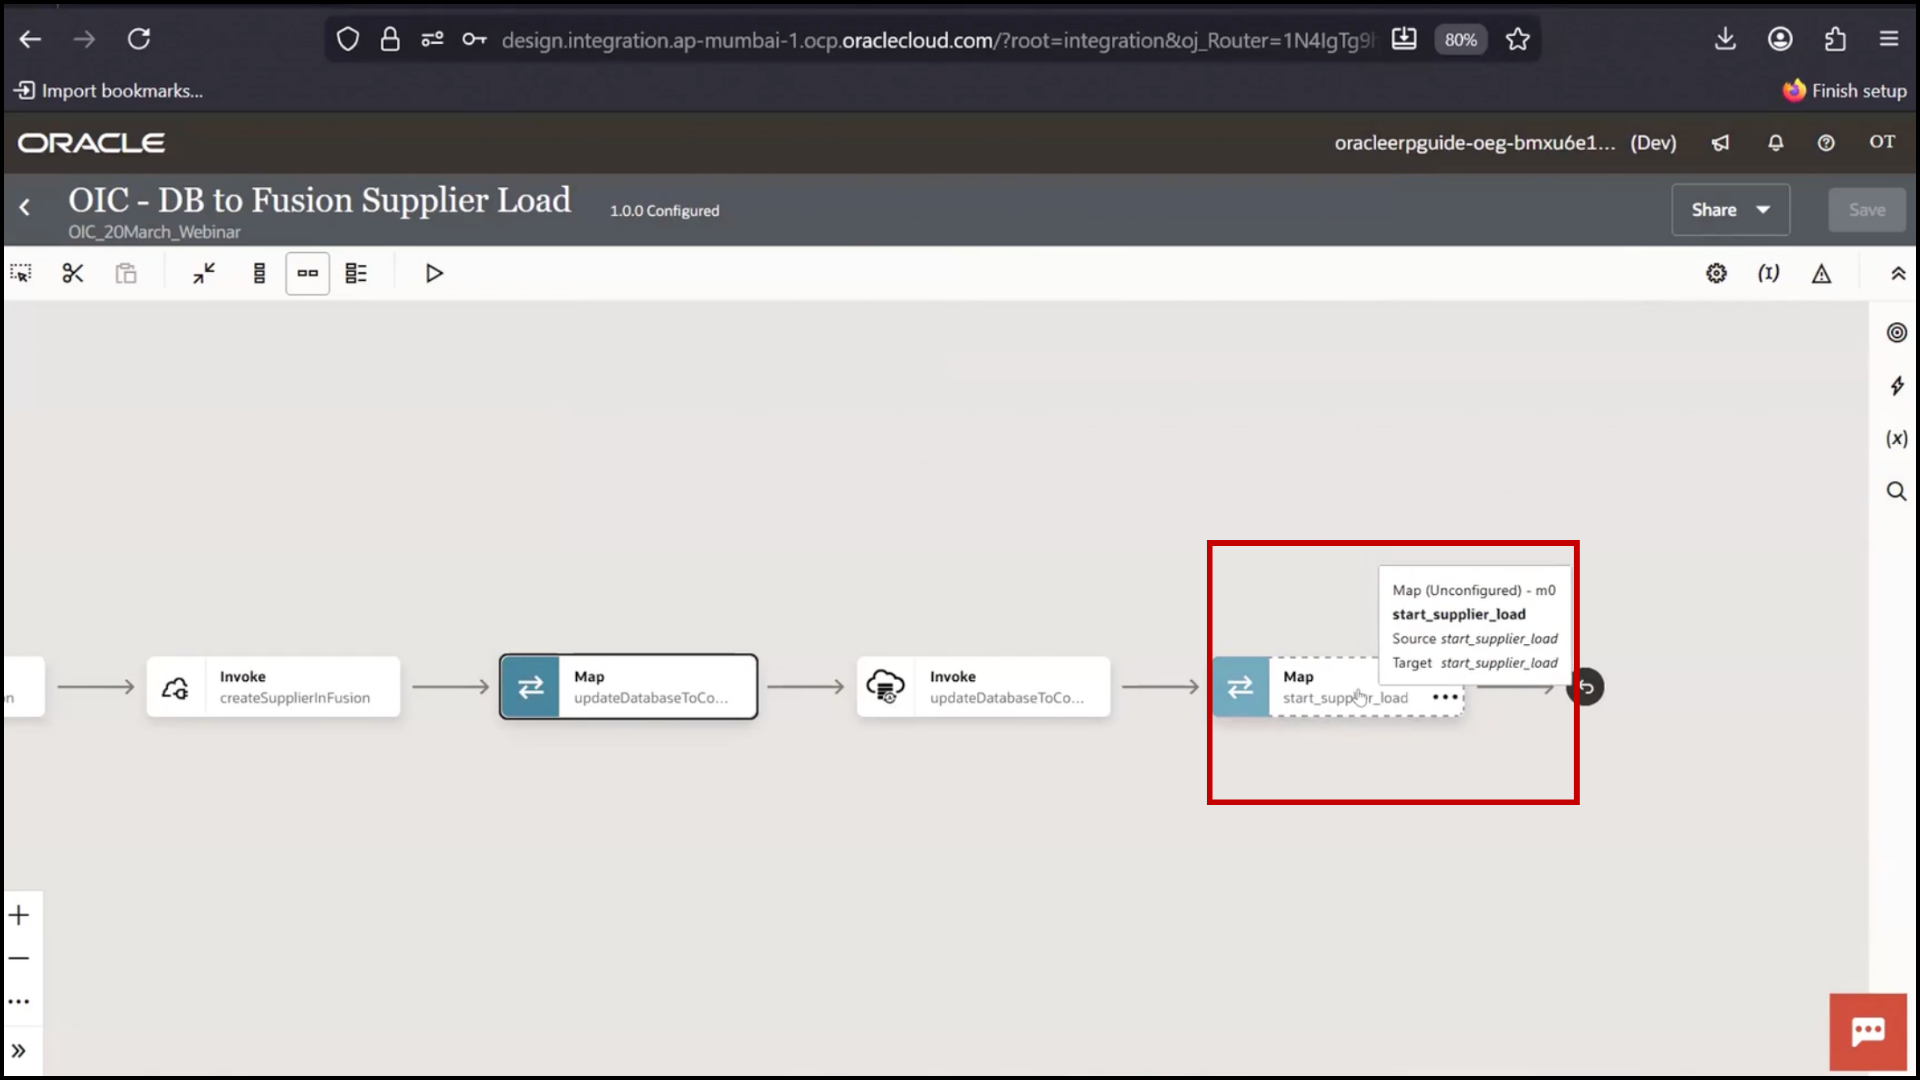Switch to vertical layout
Screen dimensions: 1920x1080
[259, 273]
